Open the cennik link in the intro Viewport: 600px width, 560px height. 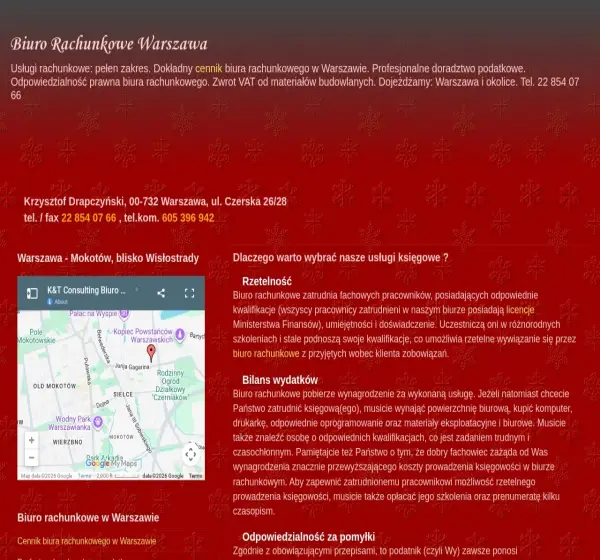pyautogui.click(x=209, y=69)
